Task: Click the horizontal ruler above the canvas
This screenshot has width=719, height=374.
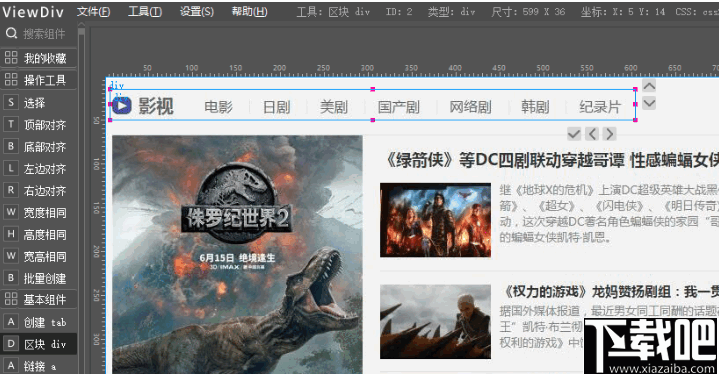Action: point(413,70)
